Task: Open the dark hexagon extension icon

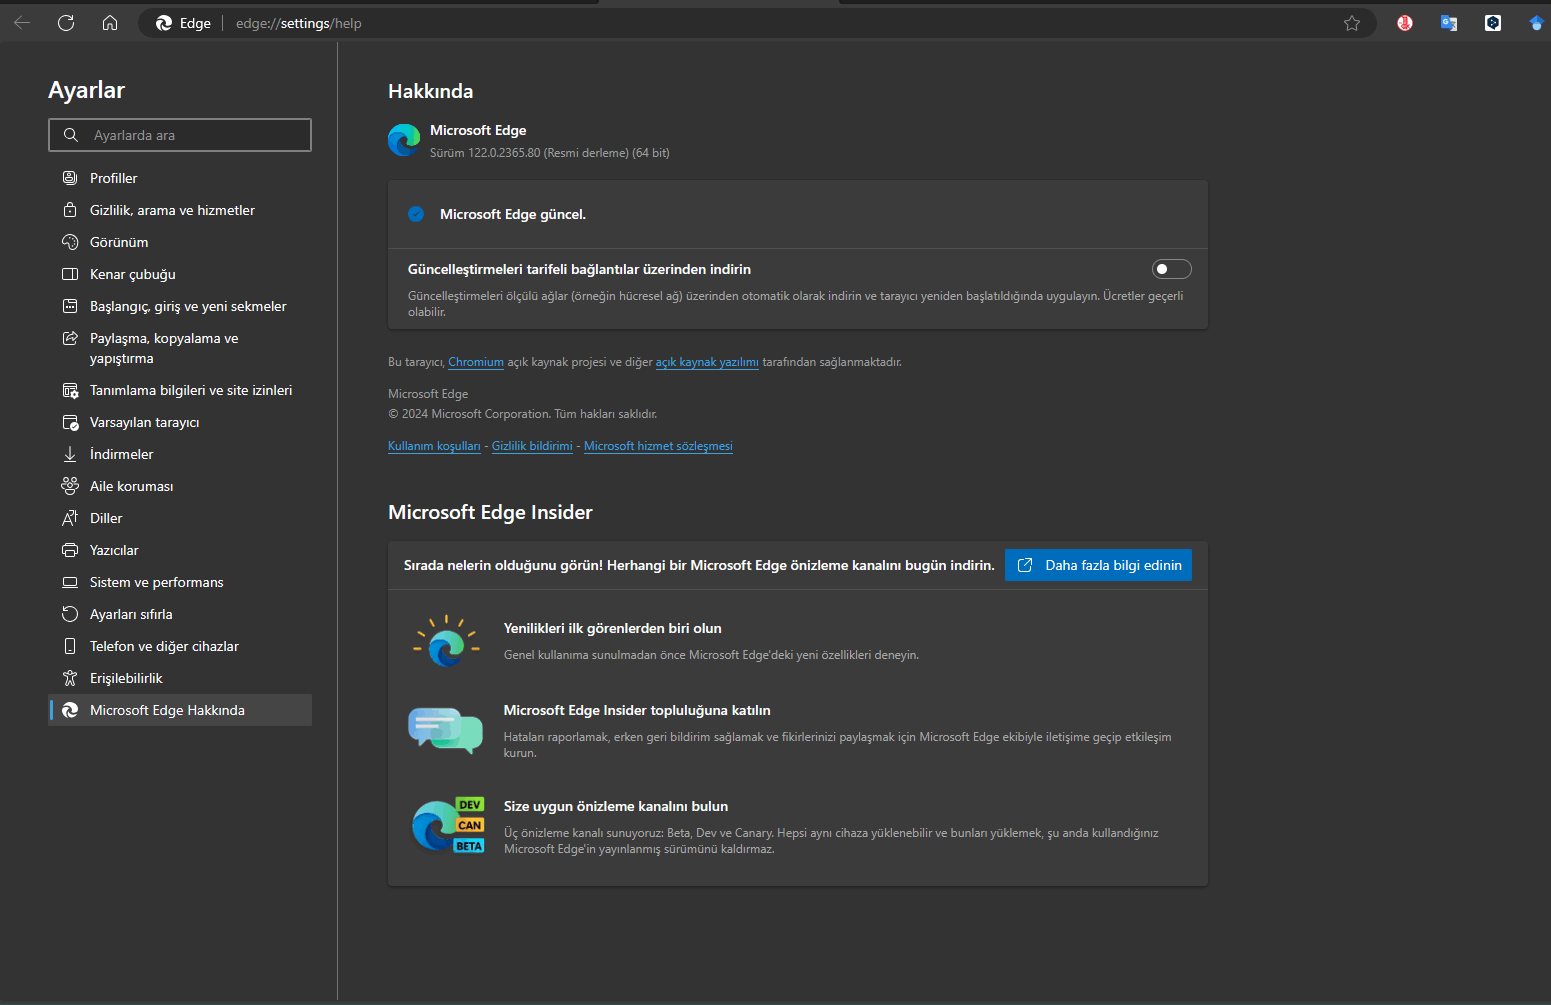Action: pyautogui.click(x=1493, y=23)
